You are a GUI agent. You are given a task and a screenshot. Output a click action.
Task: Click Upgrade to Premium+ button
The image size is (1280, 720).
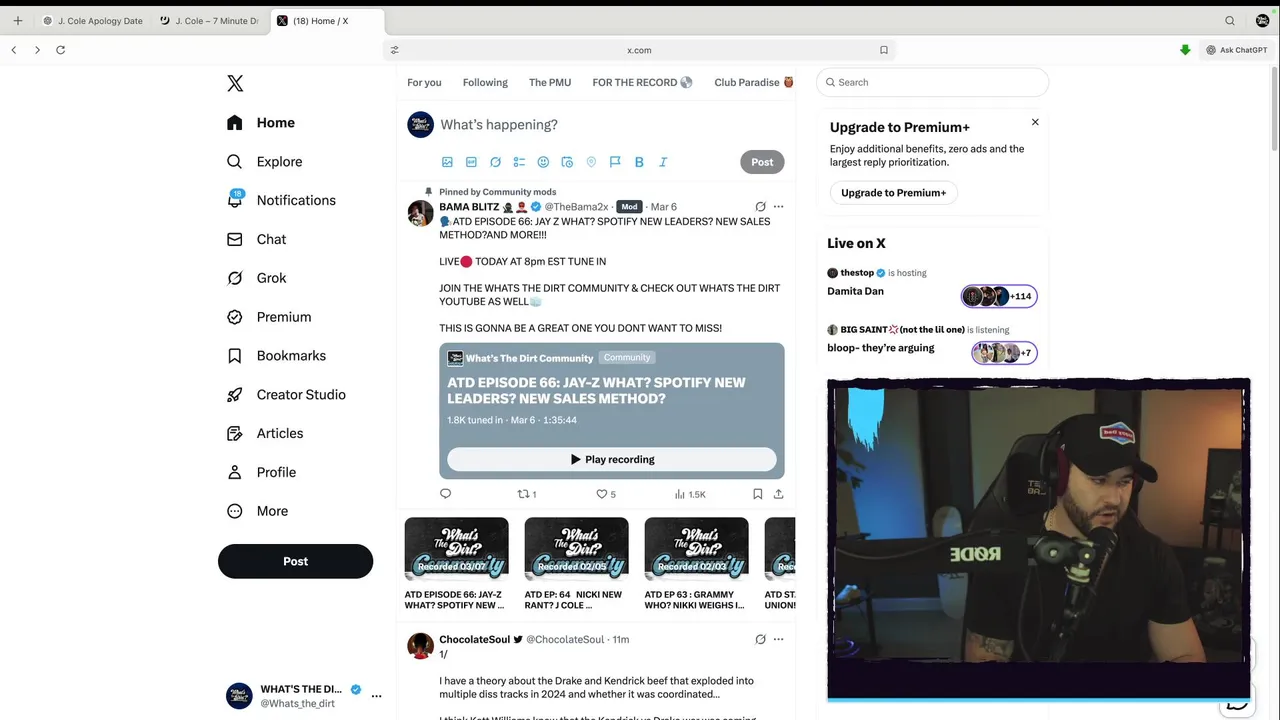[x=893, y=193]
